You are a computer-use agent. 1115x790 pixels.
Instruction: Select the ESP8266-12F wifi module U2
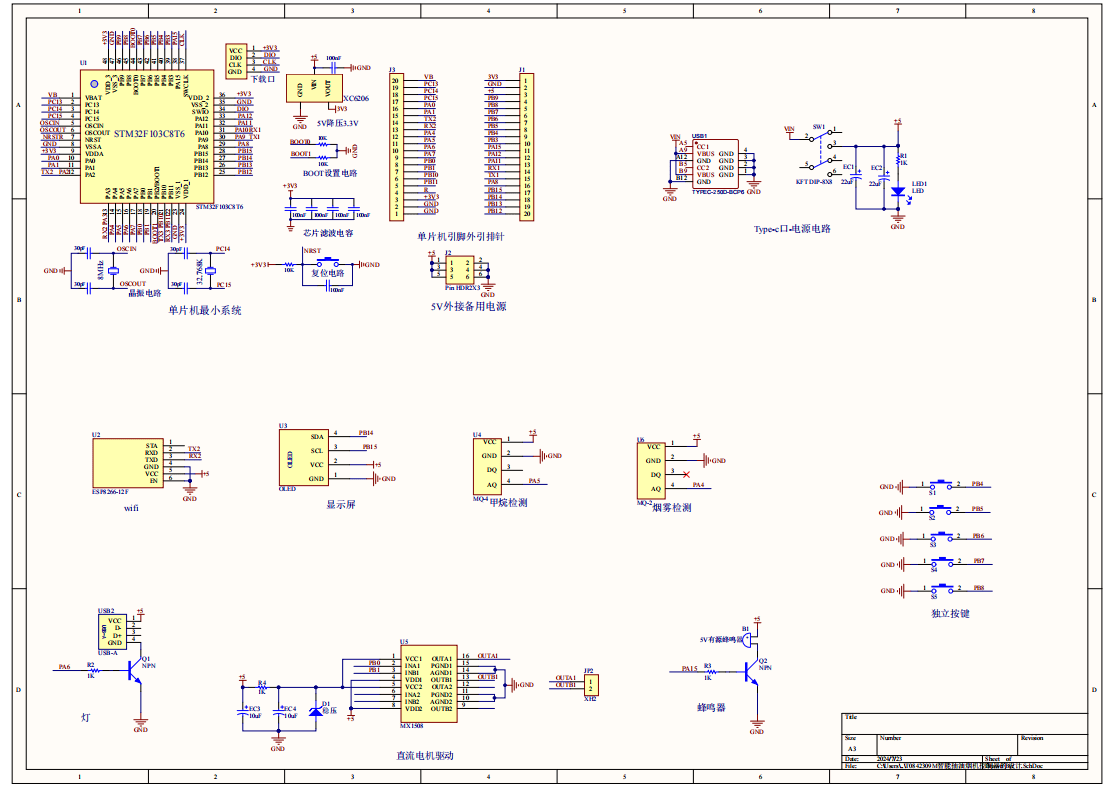(x=126, y=464)
